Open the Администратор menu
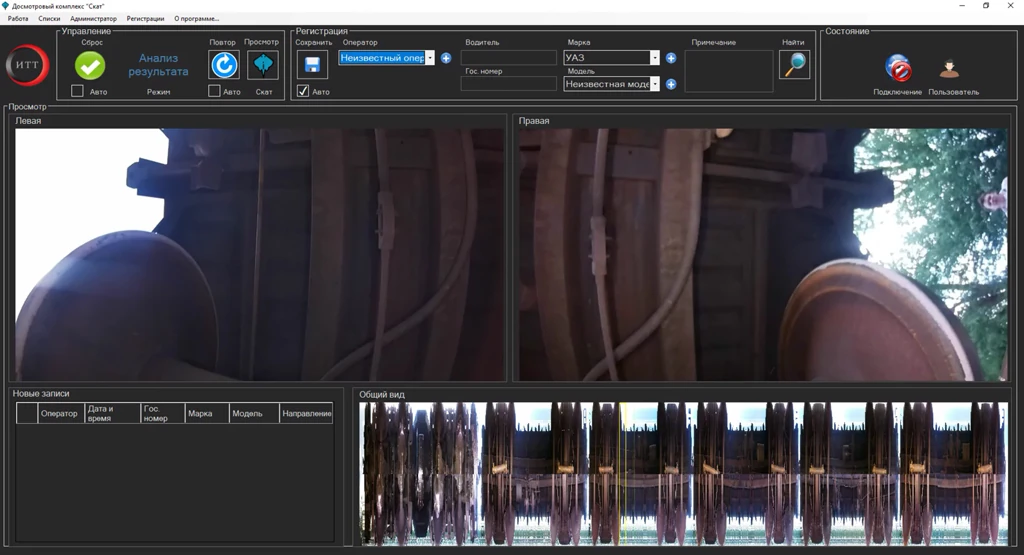This screenshot has height=555, width=1024. (x=93, y=18)
